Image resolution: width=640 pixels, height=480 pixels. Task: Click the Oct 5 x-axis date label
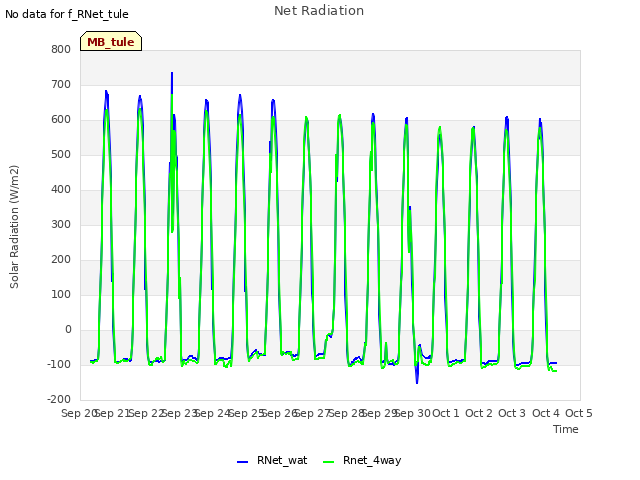[x=579, y=413]
